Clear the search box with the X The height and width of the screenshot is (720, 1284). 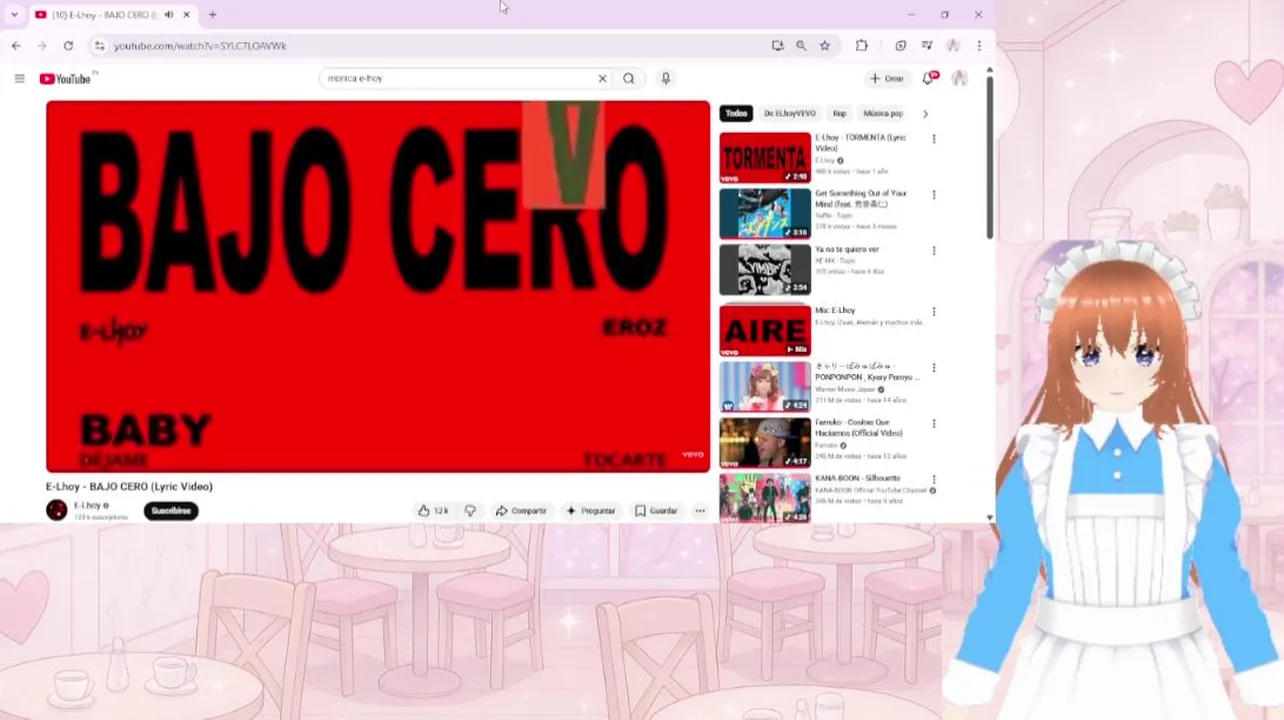click(x=602, y=78)
